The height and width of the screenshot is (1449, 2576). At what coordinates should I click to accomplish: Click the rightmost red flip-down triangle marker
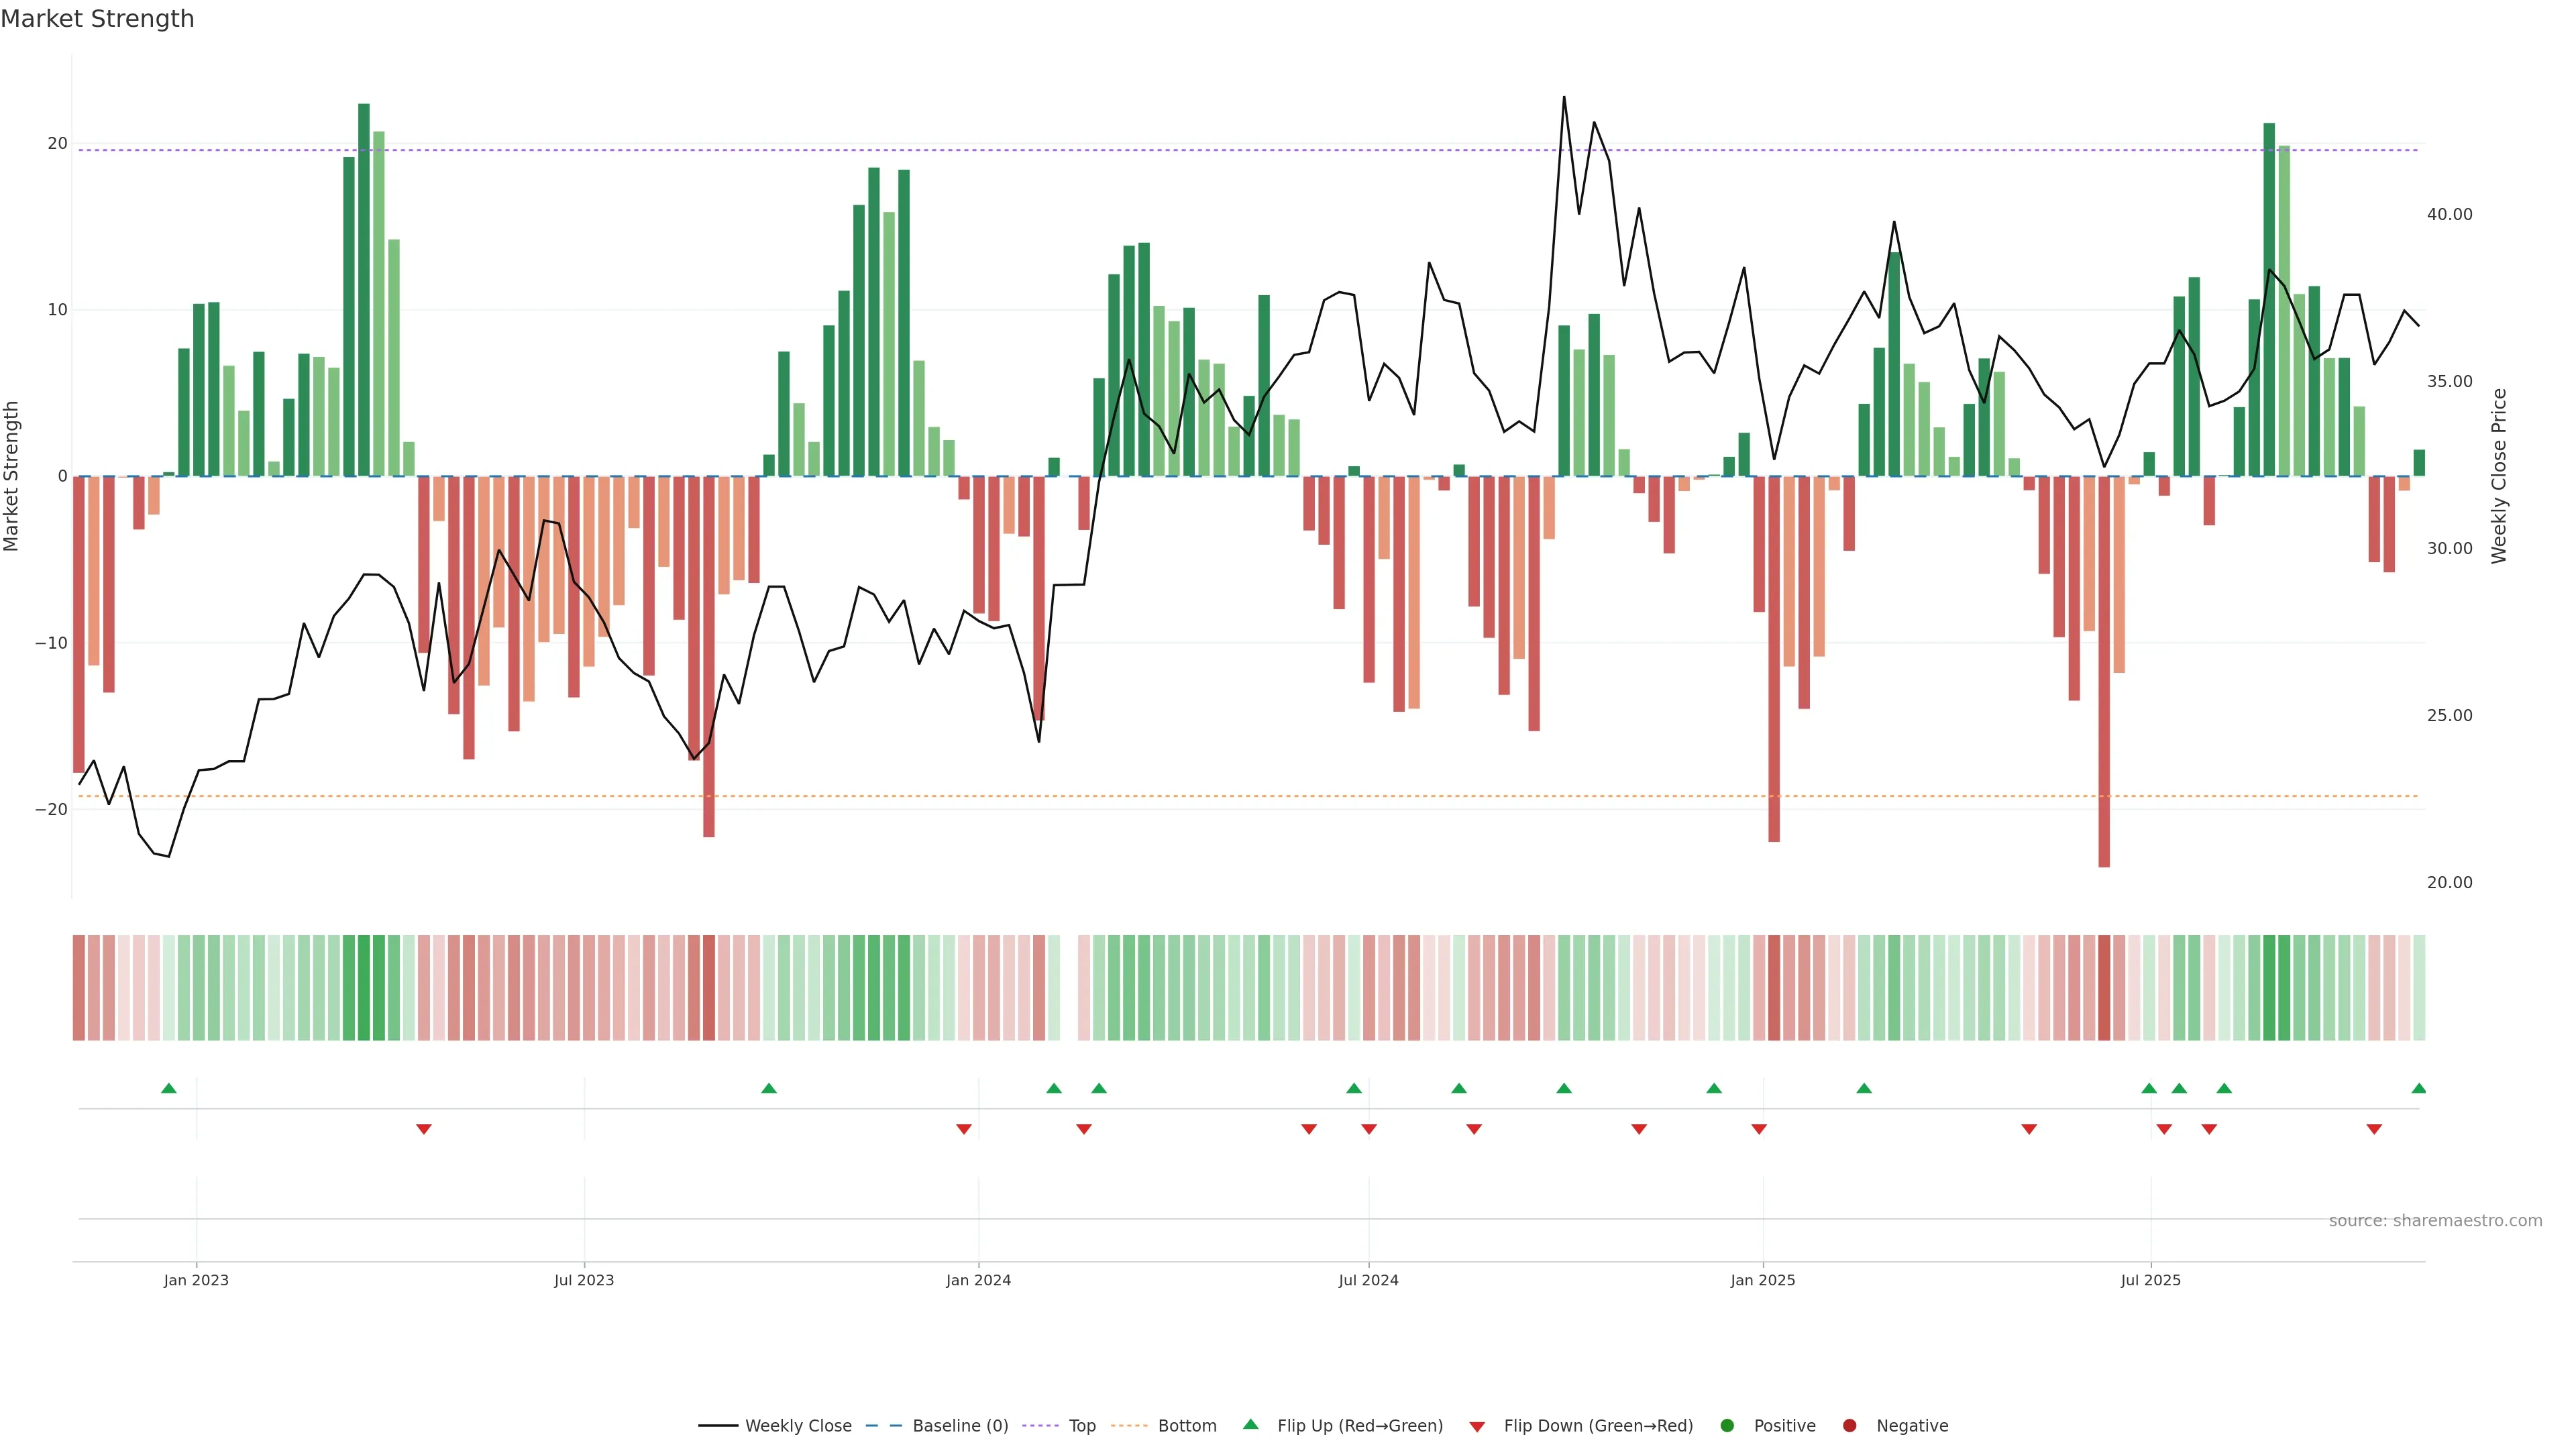click(x=2374, y=1129)
